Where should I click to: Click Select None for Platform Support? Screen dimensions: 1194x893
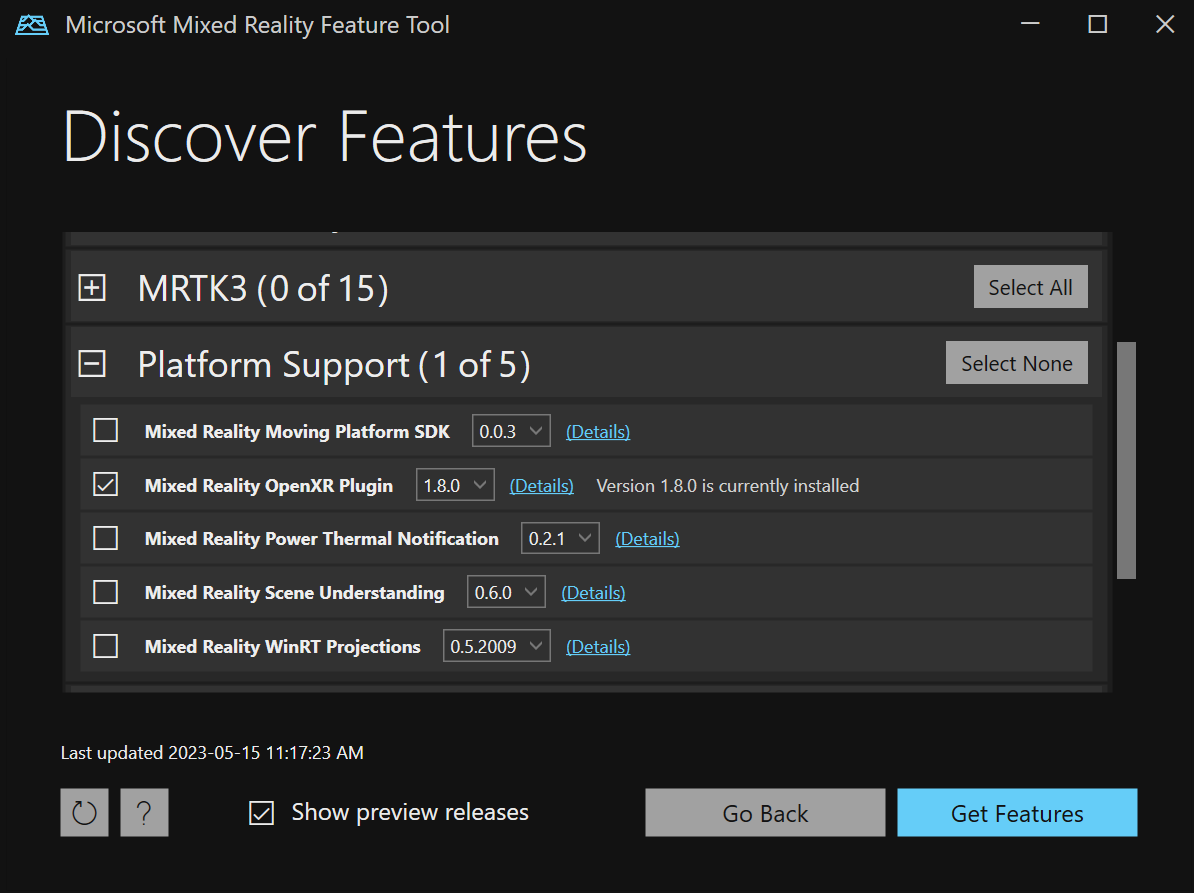[1016, 362]
